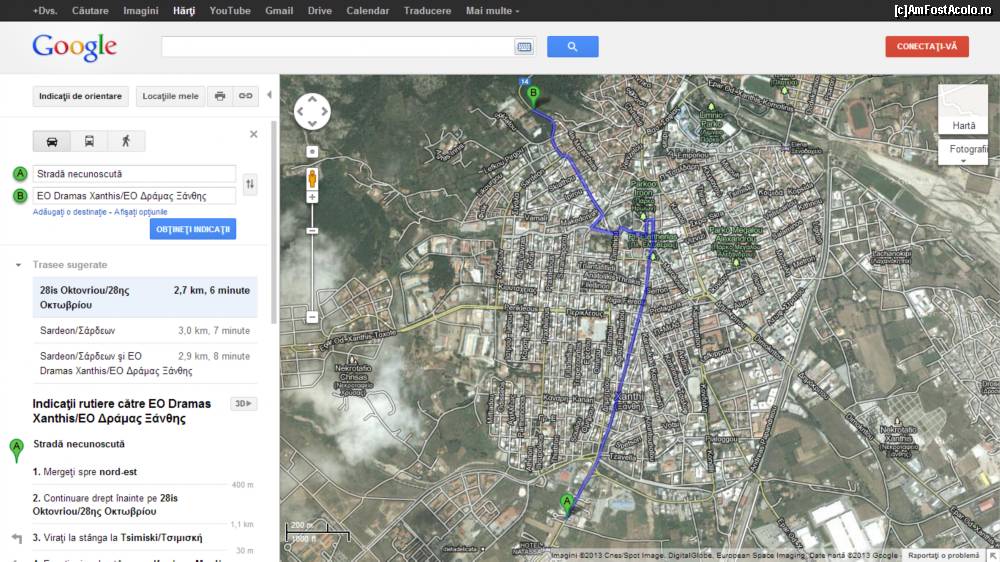Collapse Trasee sugerate section
The image size is (1000, 562).
[18, 265]
